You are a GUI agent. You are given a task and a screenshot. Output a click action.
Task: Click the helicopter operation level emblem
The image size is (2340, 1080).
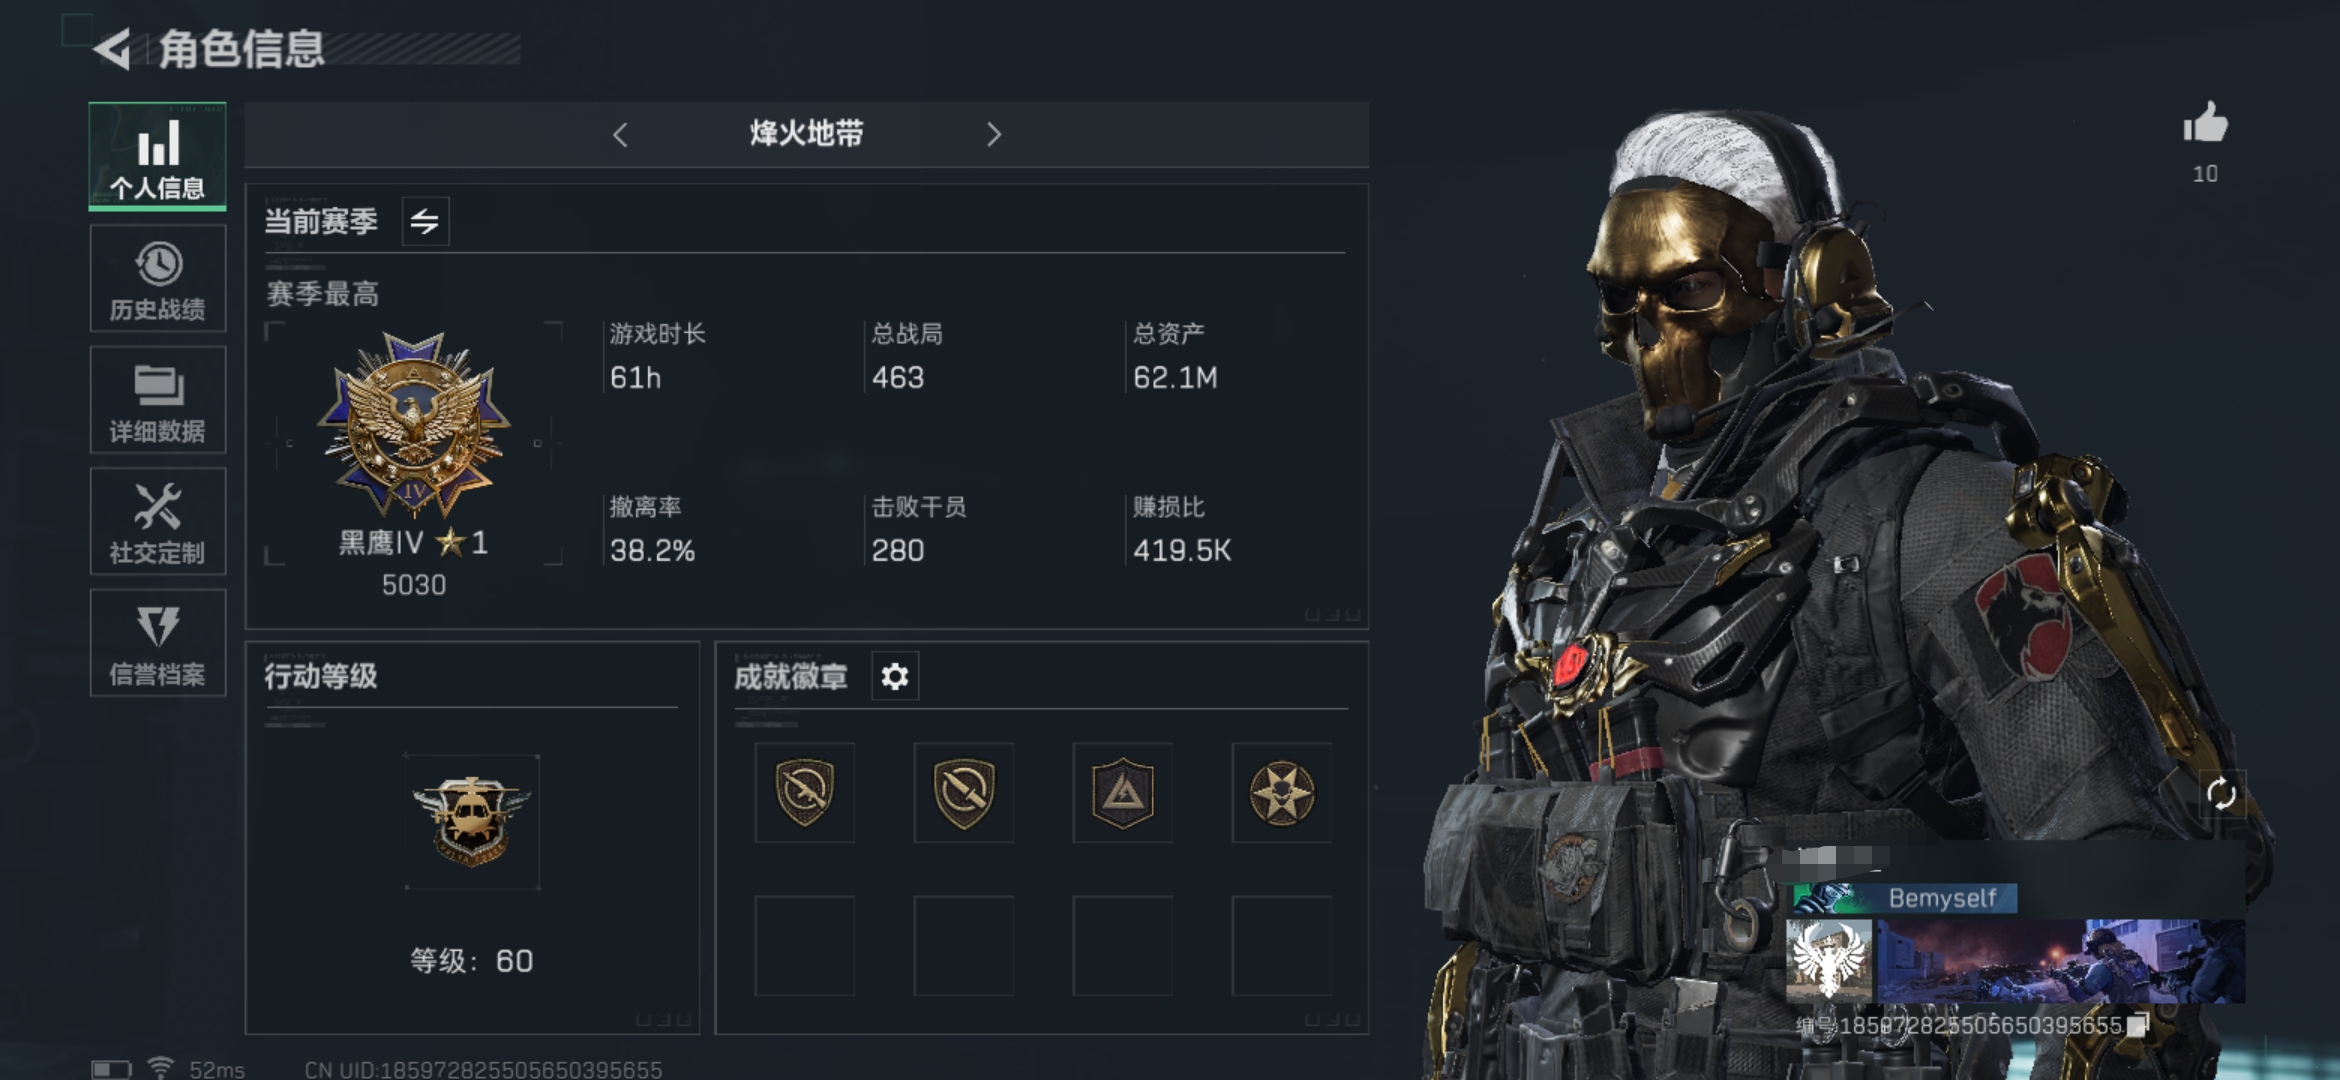[472, 822]
